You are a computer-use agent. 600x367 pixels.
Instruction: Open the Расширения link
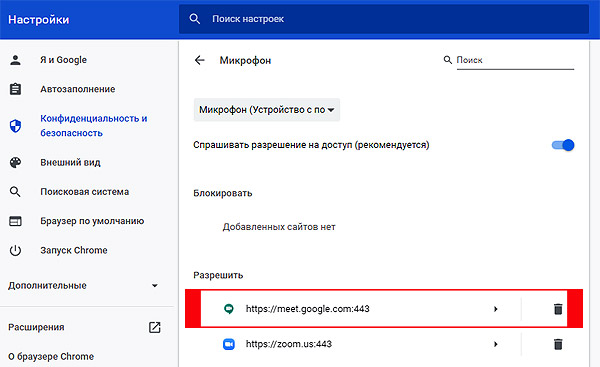point(36,327)
